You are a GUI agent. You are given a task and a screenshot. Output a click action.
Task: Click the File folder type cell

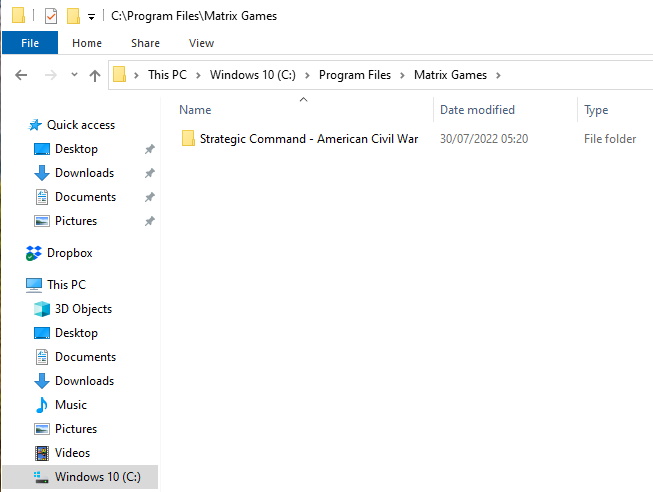tap(610, 139)
